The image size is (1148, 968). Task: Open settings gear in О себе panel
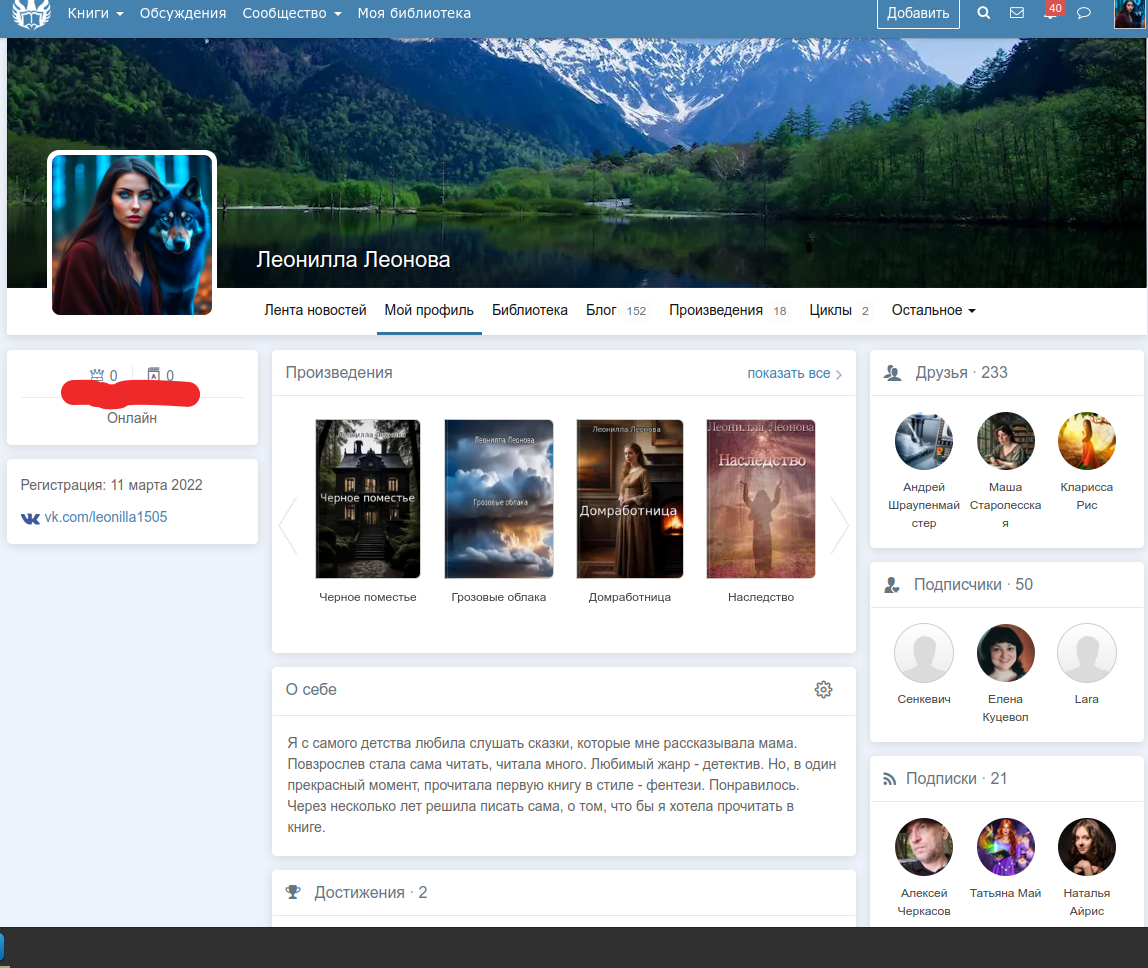823,689
